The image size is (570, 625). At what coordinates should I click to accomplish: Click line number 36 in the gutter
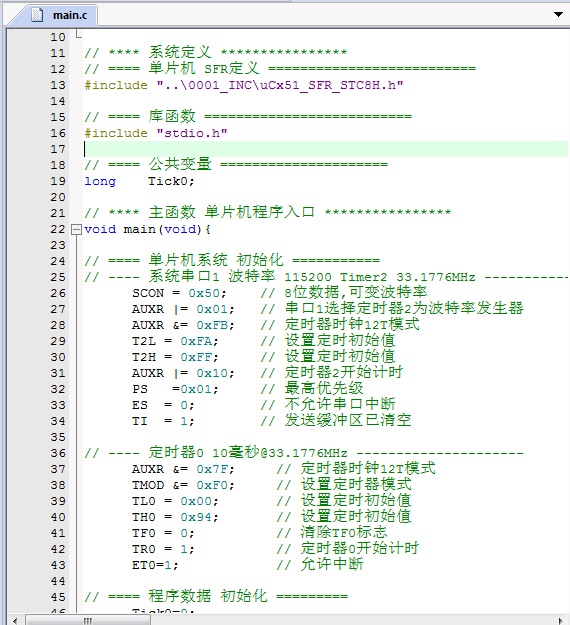[58, 453]
